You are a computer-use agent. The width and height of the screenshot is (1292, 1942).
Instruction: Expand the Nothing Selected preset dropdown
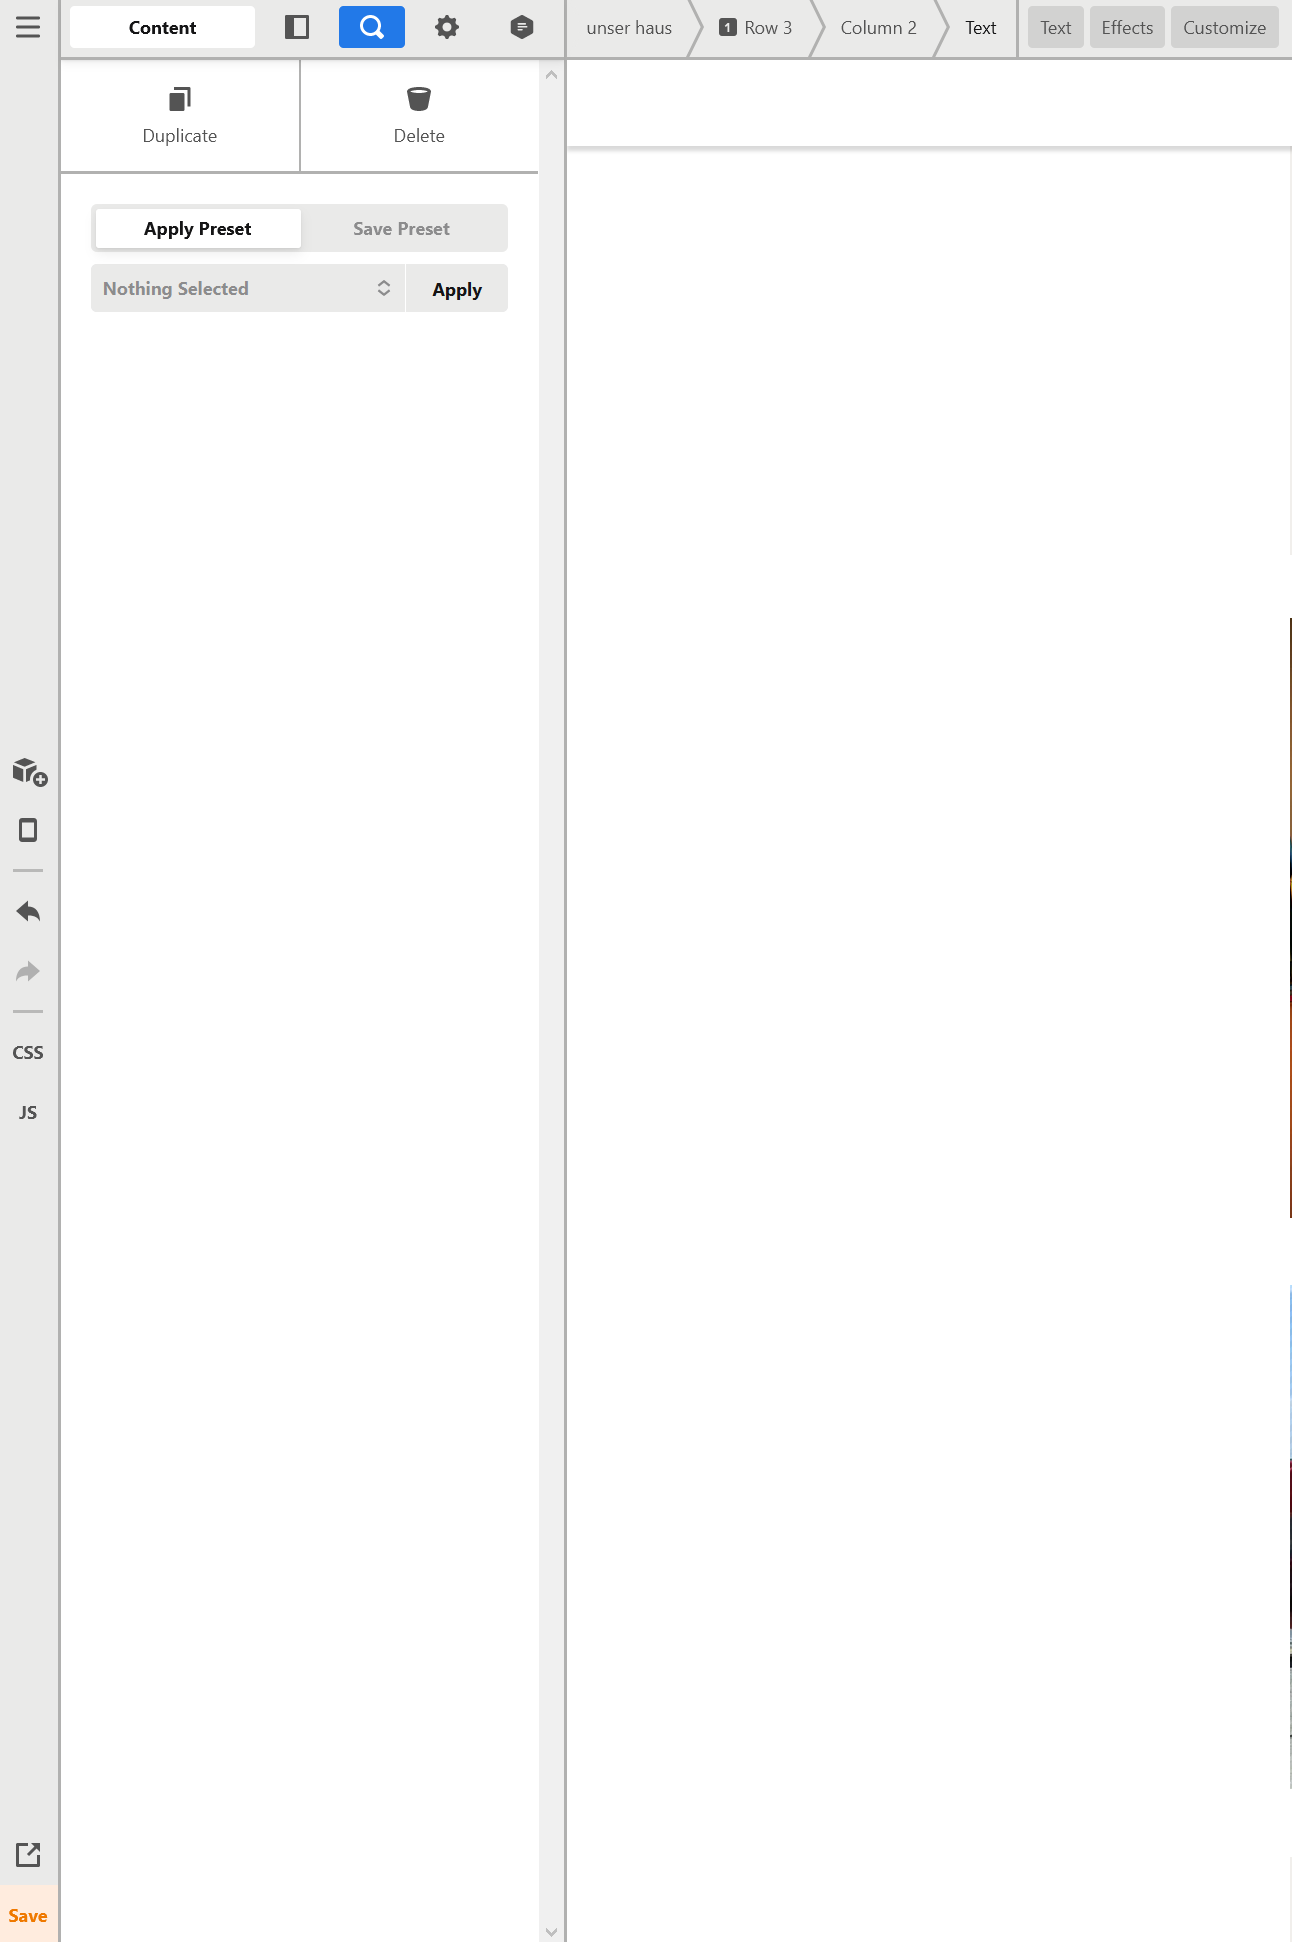tap(248, 288)
